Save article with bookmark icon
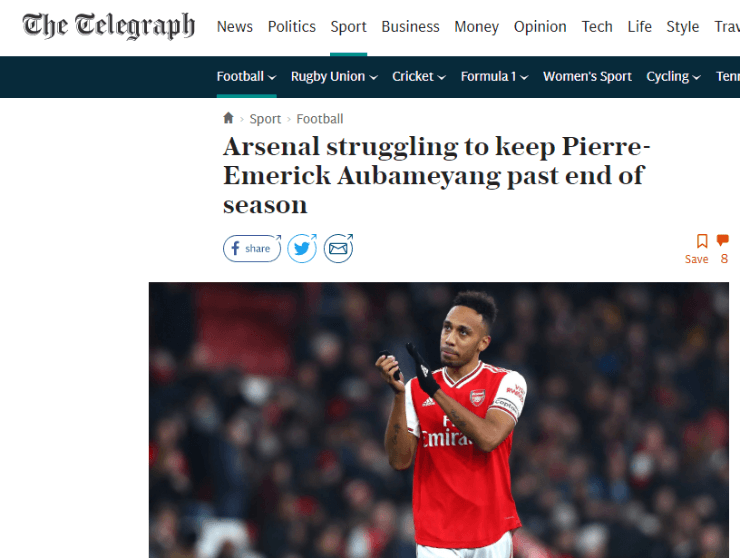The image size is (740, 558). pyautogui.click(x=702, y=241)
